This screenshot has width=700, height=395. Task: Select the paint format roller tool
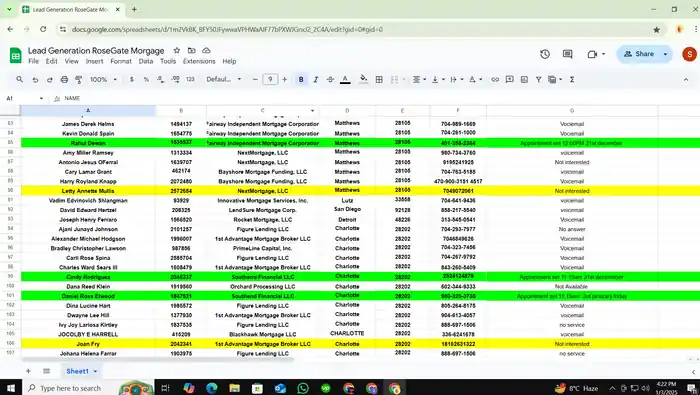coord(79,79)
